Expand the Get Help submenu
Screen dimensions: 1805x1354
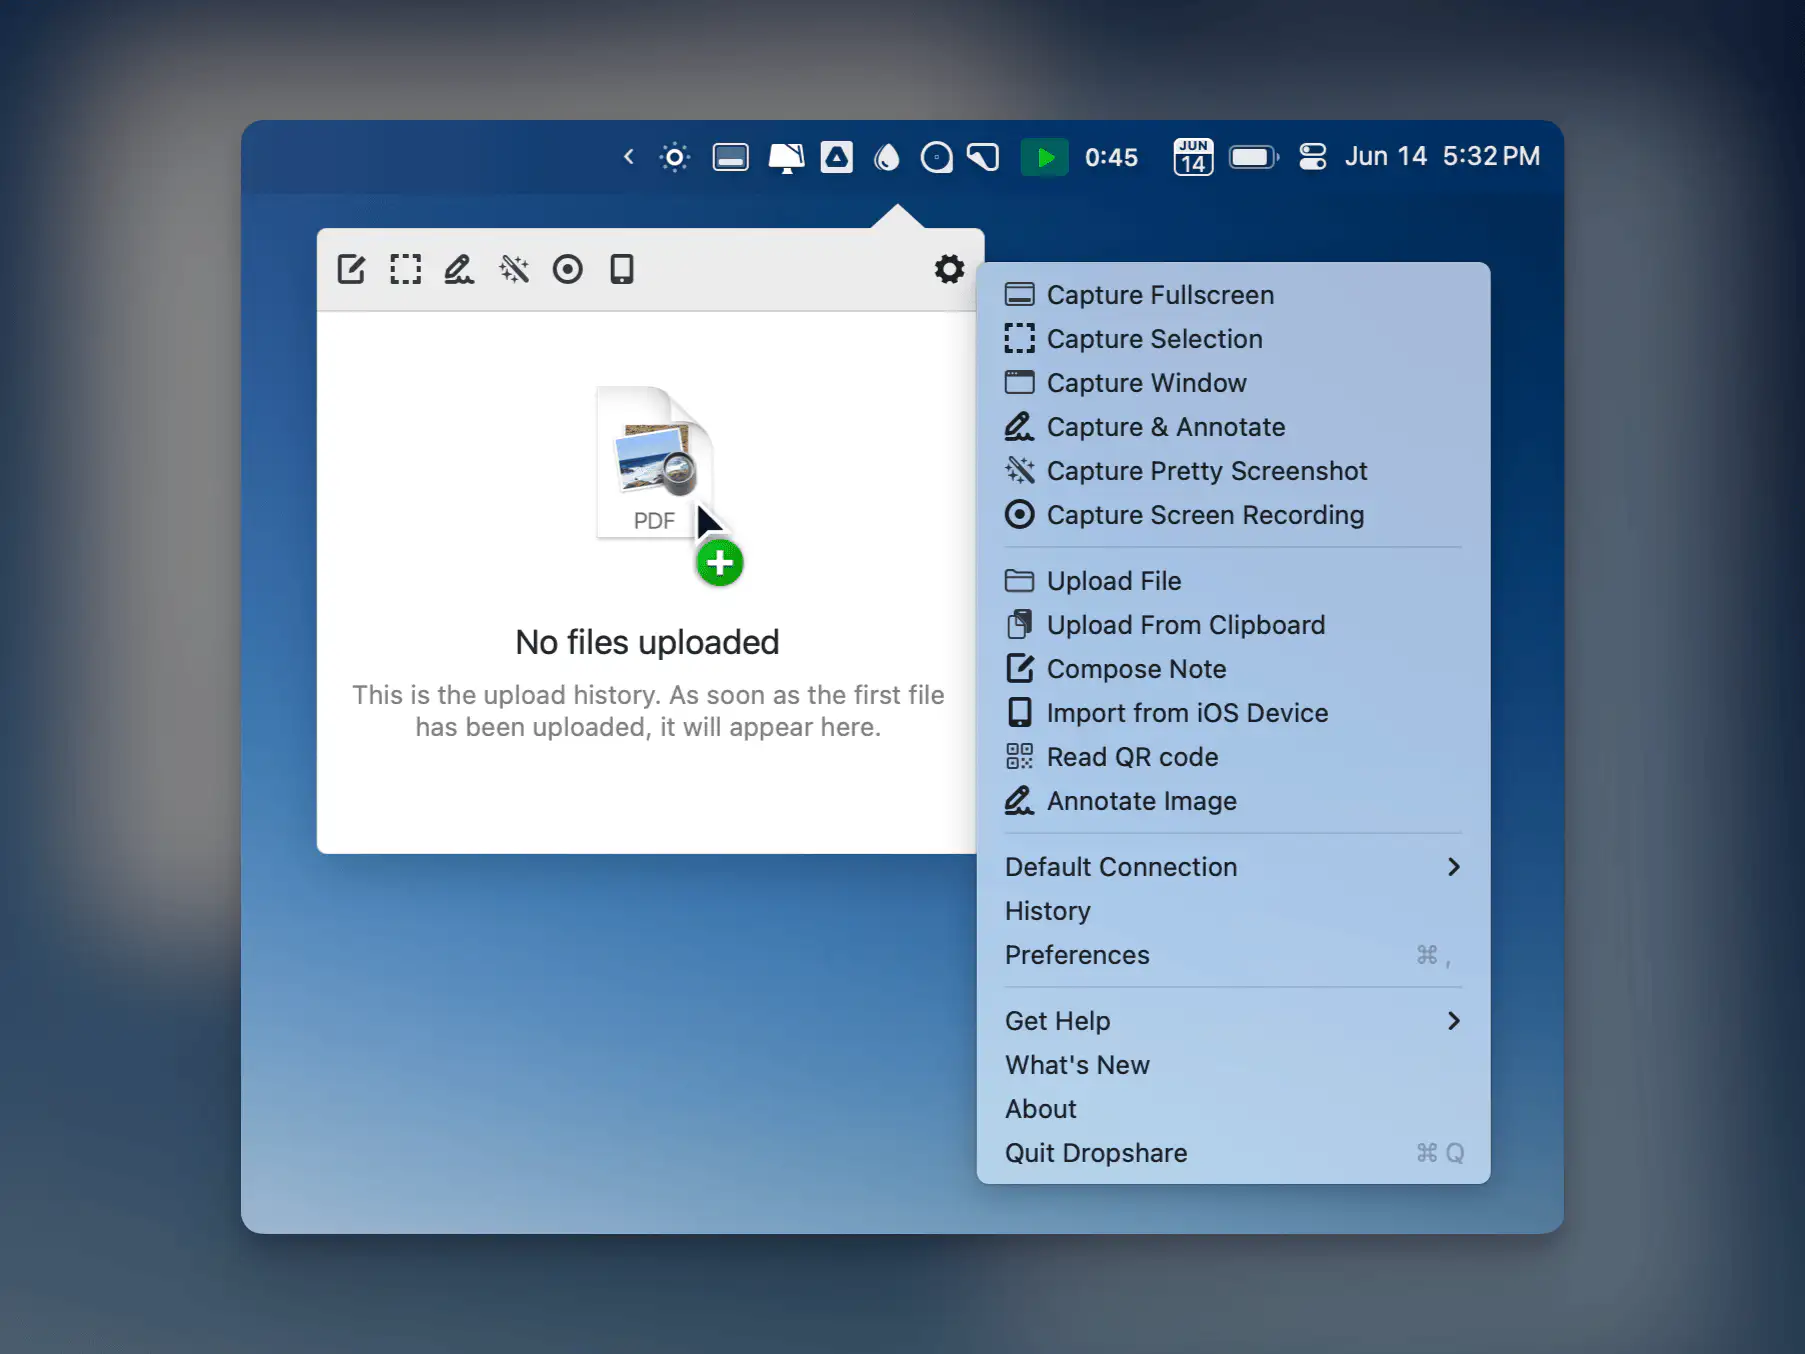tap(1233, 1021)
